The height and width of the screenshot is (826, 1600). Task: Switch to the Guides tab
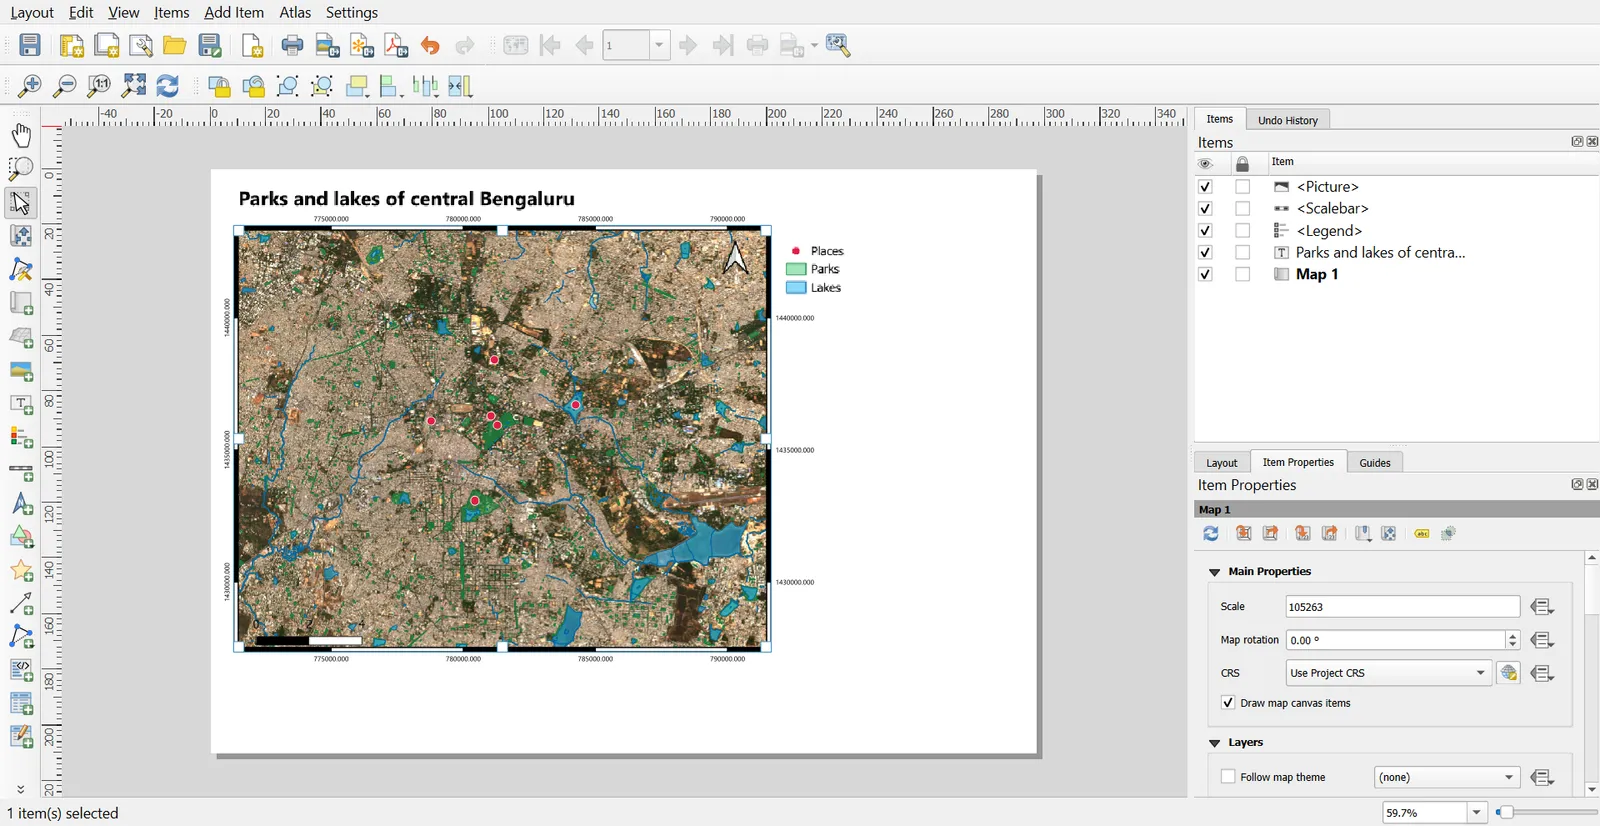coord(1375,463)
